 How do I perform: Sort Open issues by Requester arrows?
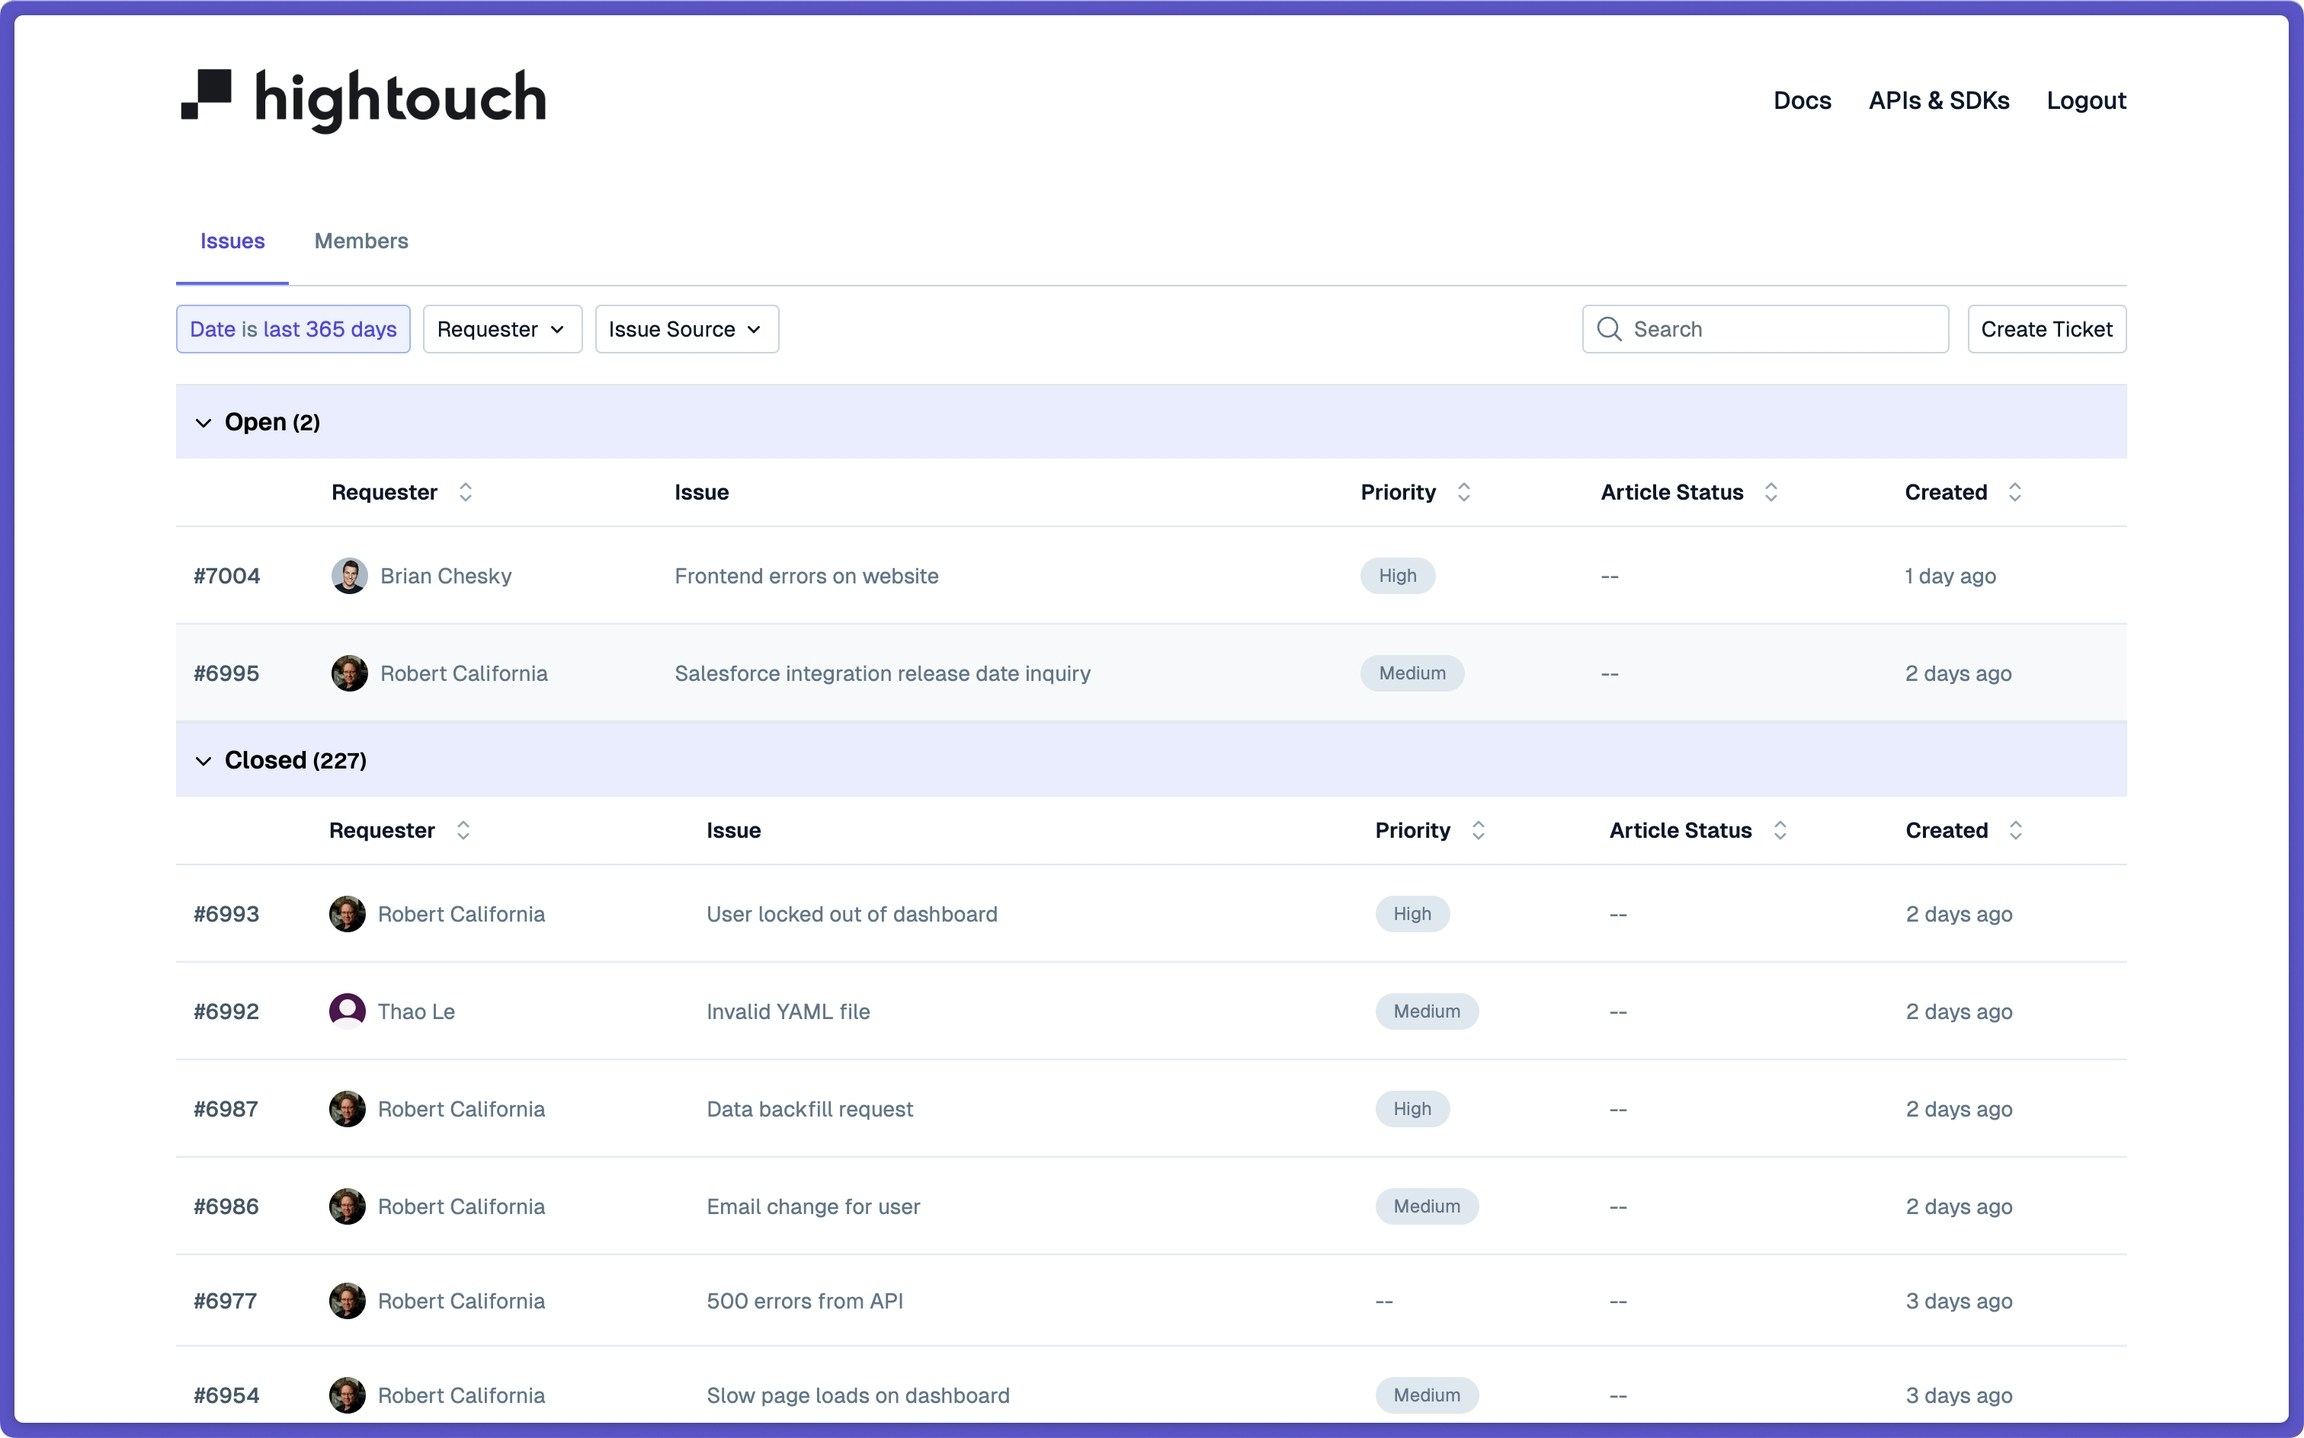[x=465, y=492]
